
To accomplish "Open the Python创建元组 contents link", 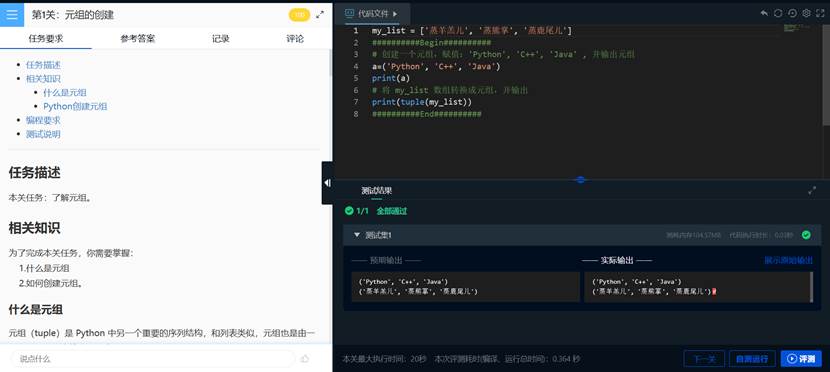I will click(x=75, y=106).
